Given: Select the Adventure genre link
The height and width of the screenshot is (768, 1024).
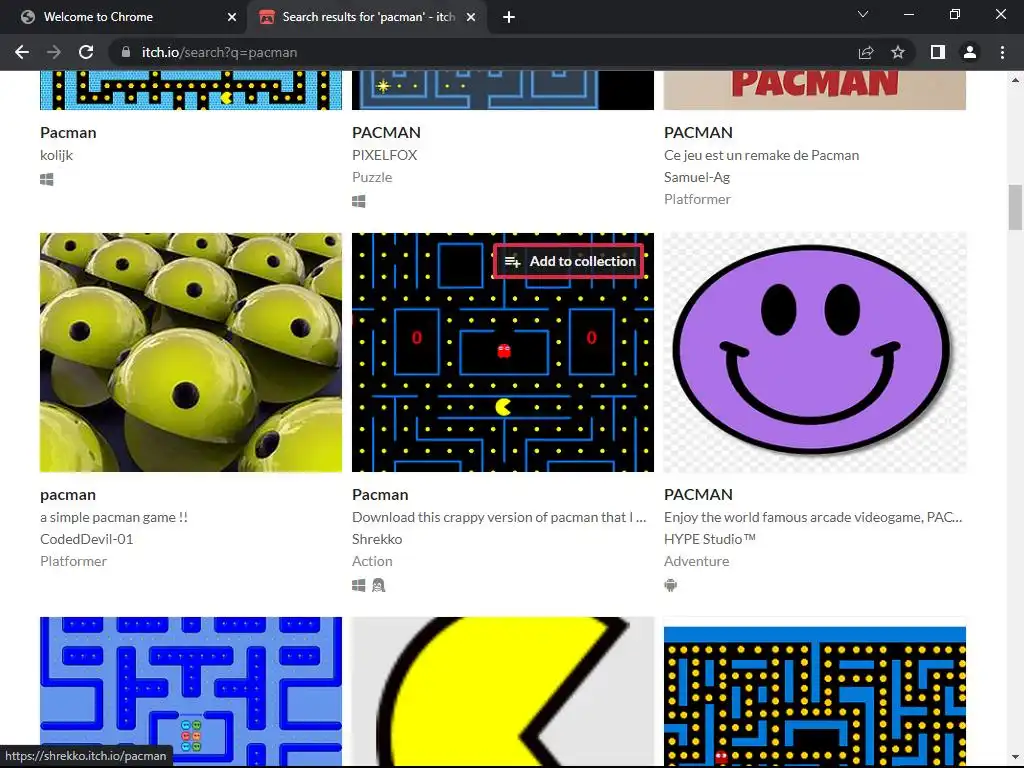Looking at the screenshot, I should point(696,562).
